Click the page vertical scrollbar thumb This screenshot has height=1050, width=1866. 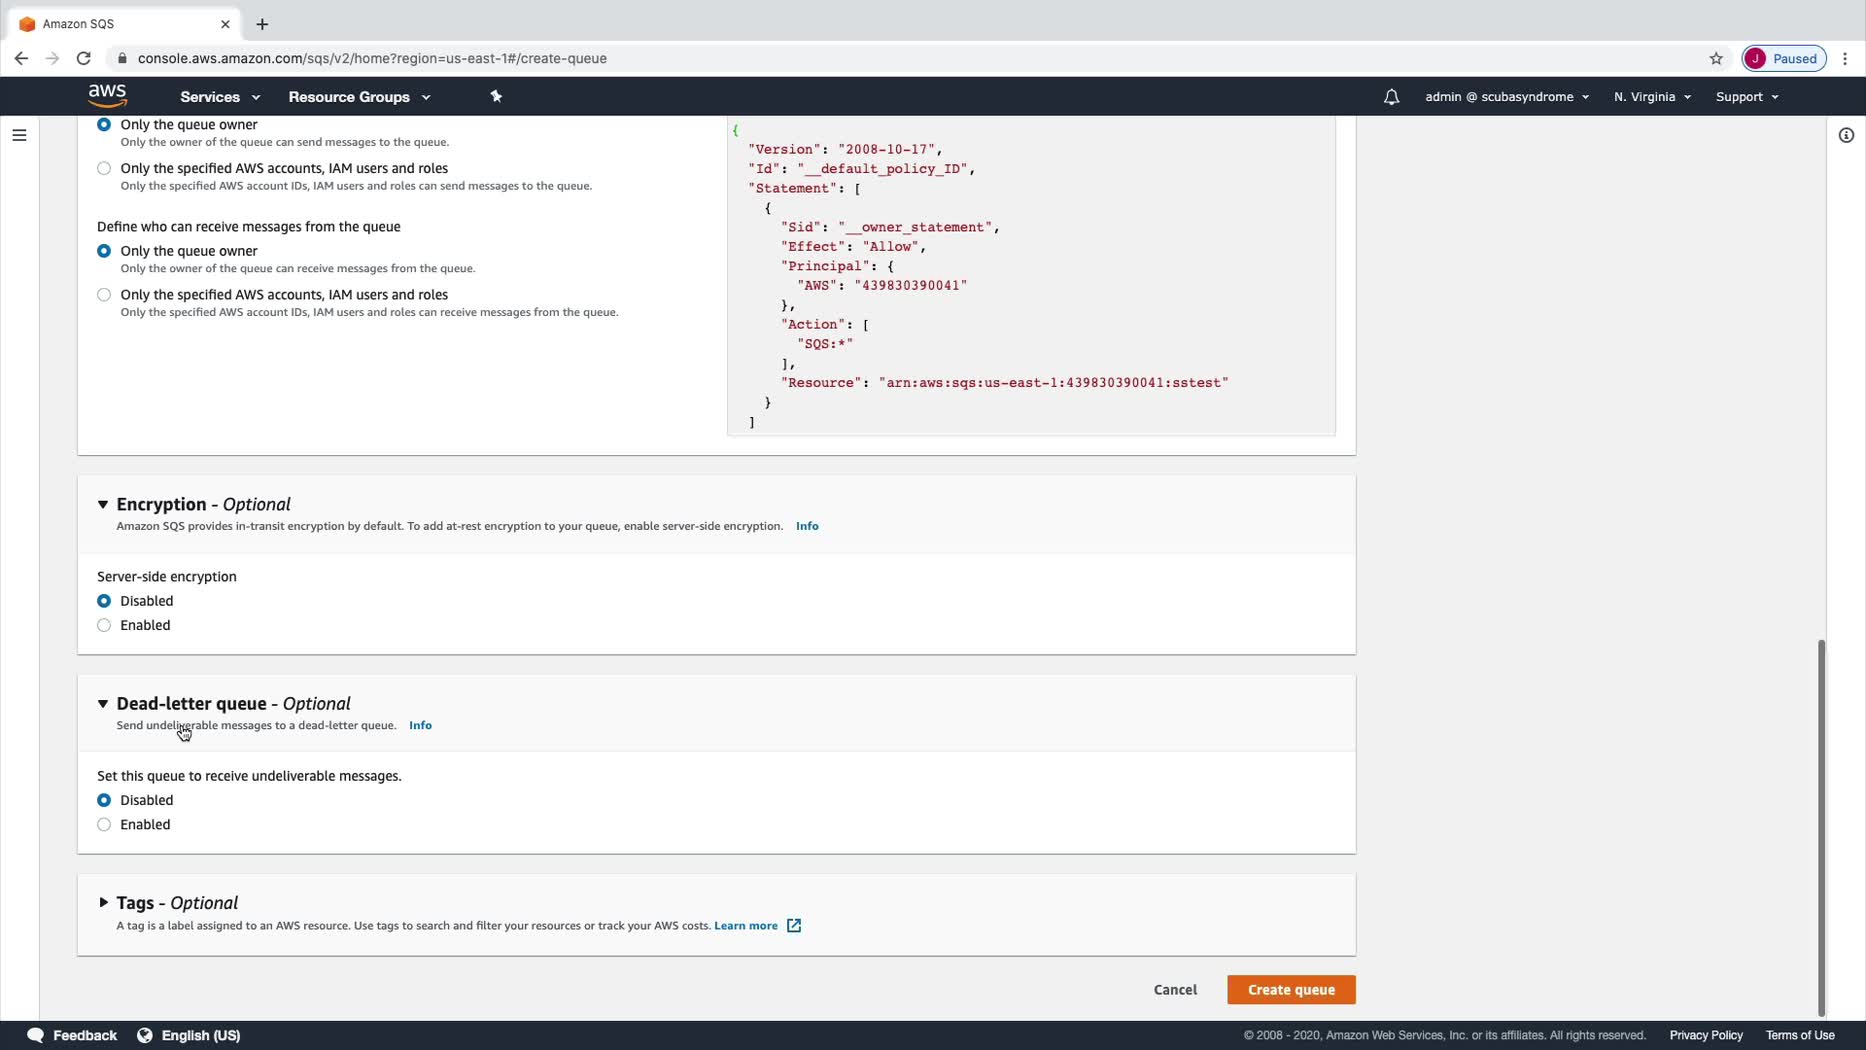coord(1821,828)
